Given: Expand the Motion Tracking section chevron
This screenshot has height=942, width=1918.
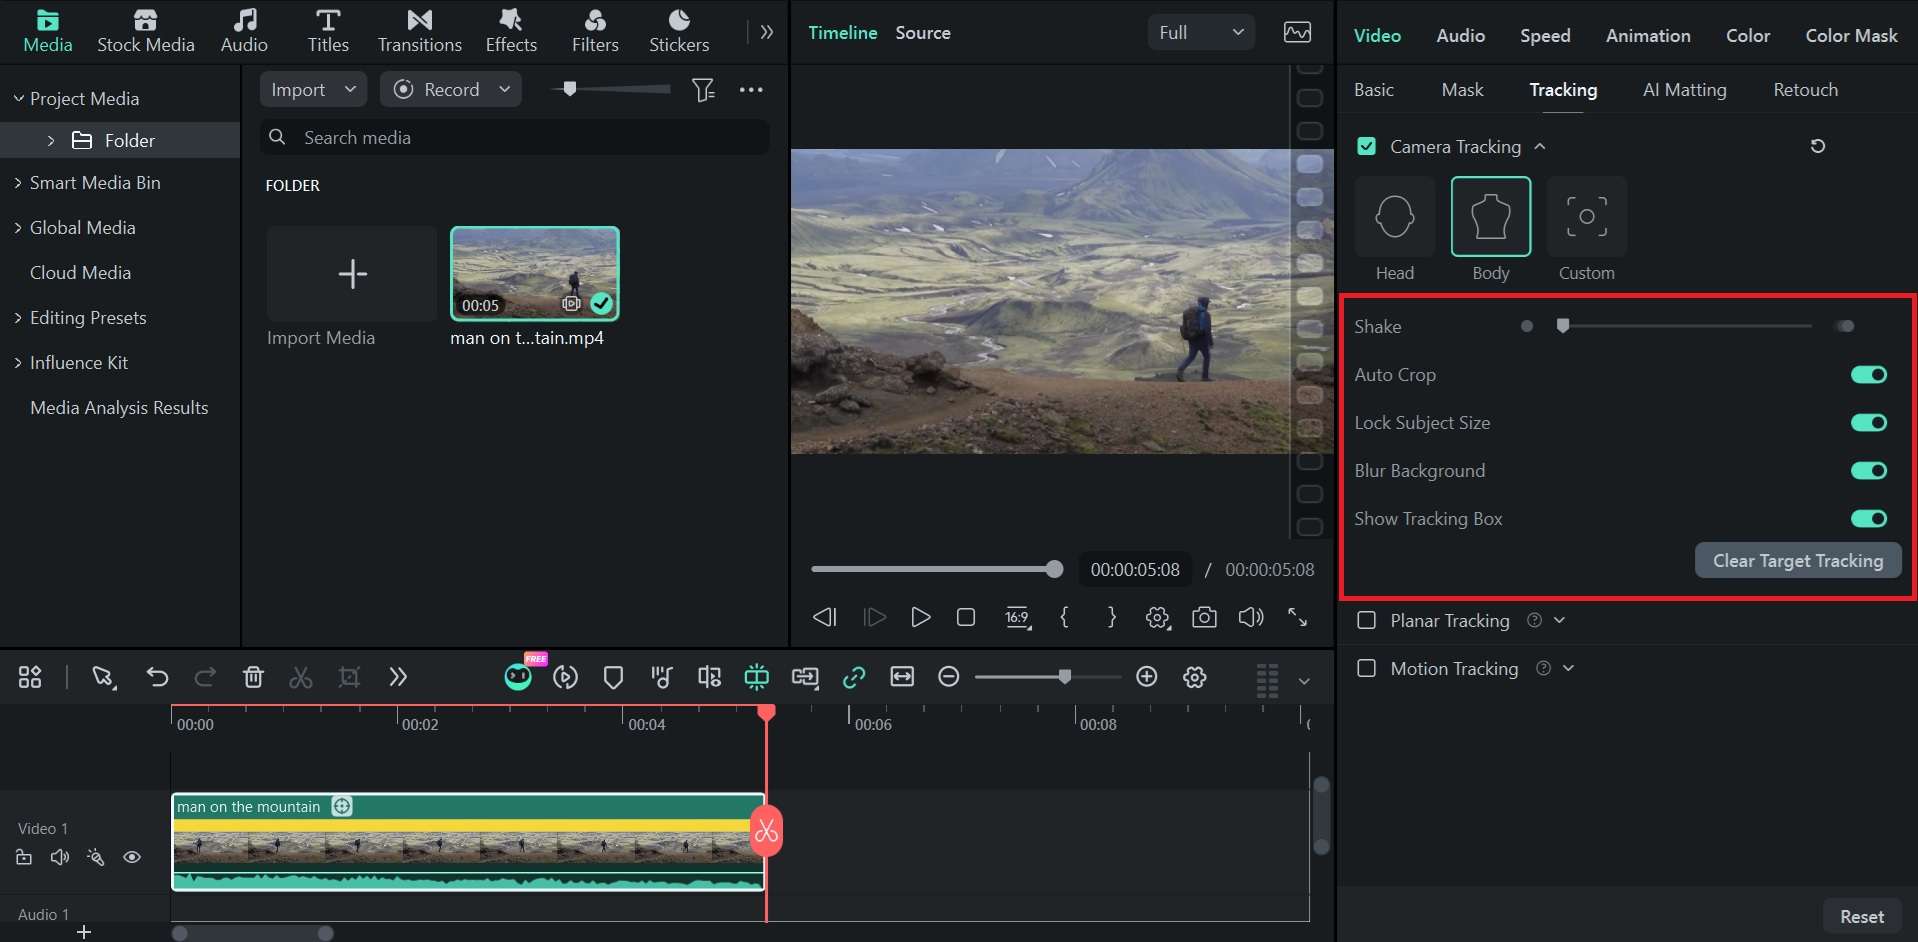Looking at the screenshot, I should [x=1568, y=668].
